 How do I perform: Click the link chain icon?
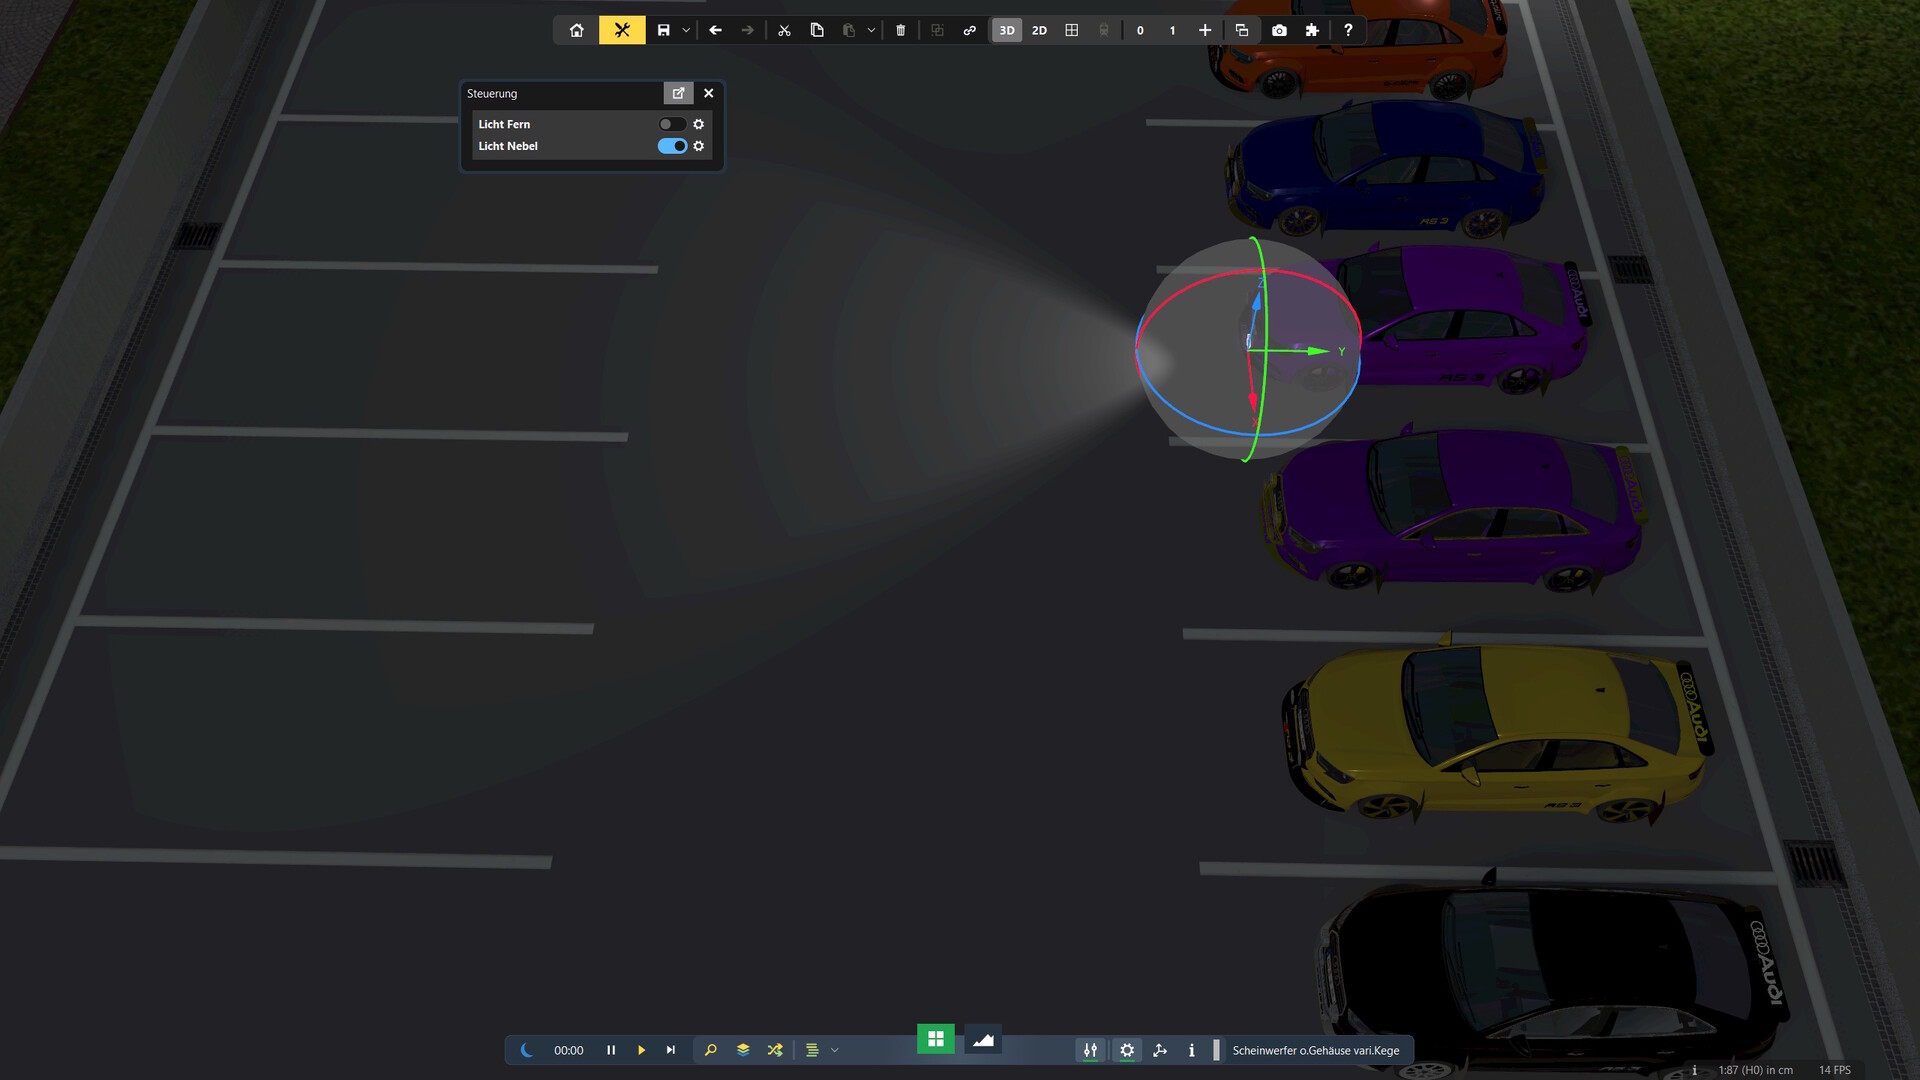(x=969, y=30)
